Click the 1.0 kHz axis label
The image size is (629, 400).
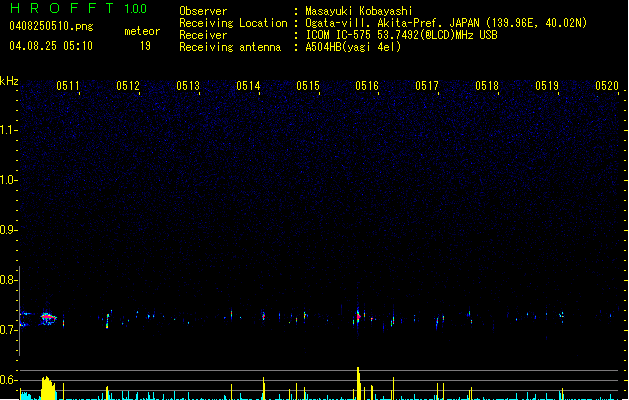tap(8, 180)
